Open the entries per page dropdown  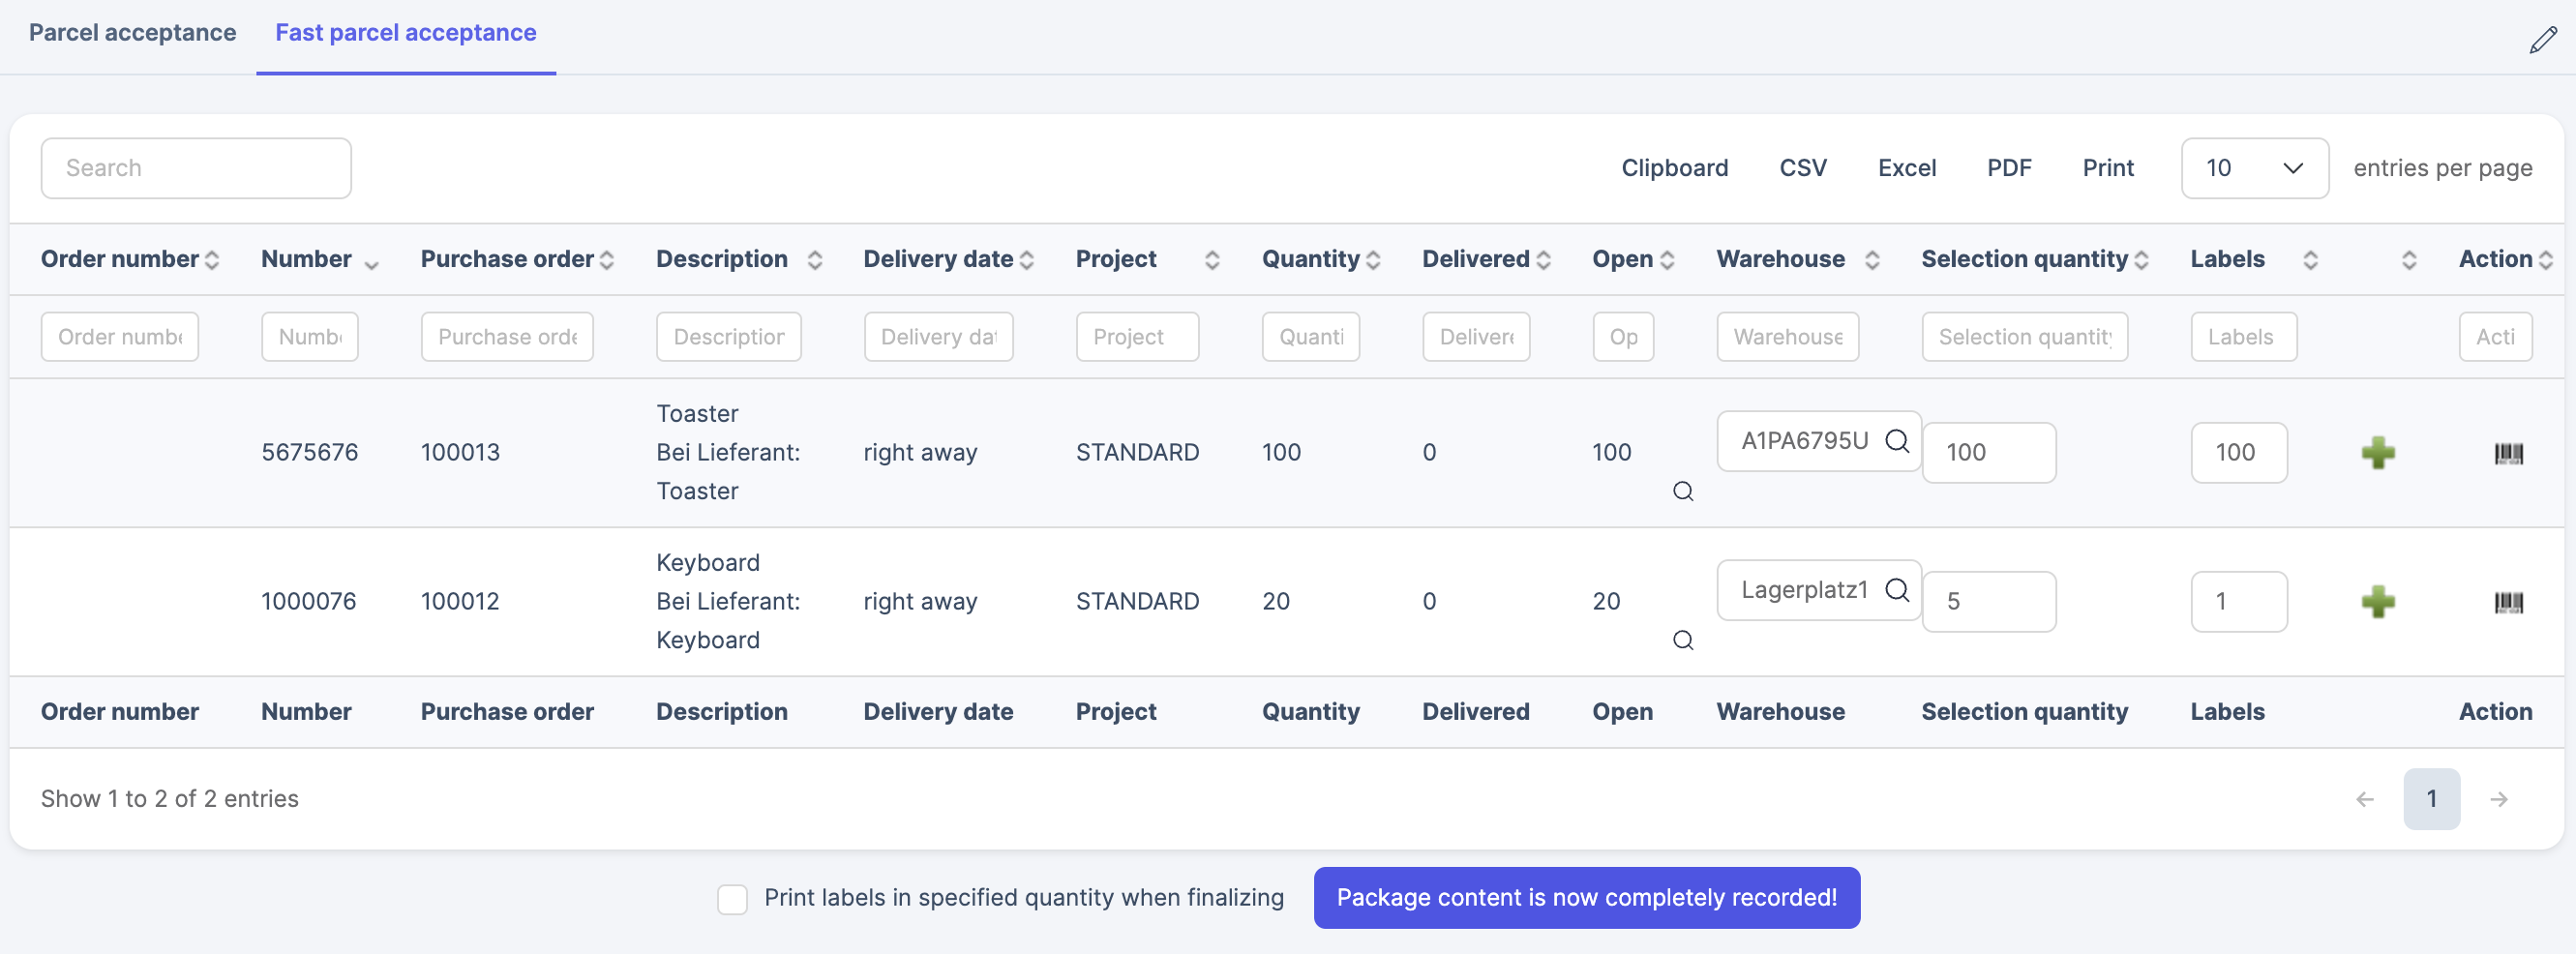(x=2254, y=168)
